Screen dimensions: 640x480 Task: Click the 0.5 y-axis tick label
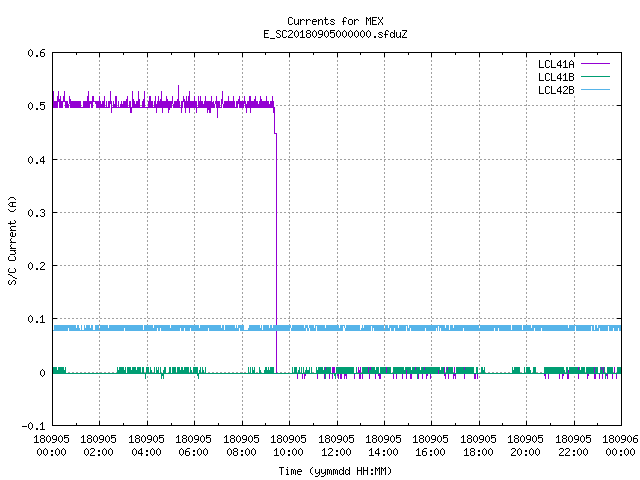pyautogui.click(x=36, y=106)
